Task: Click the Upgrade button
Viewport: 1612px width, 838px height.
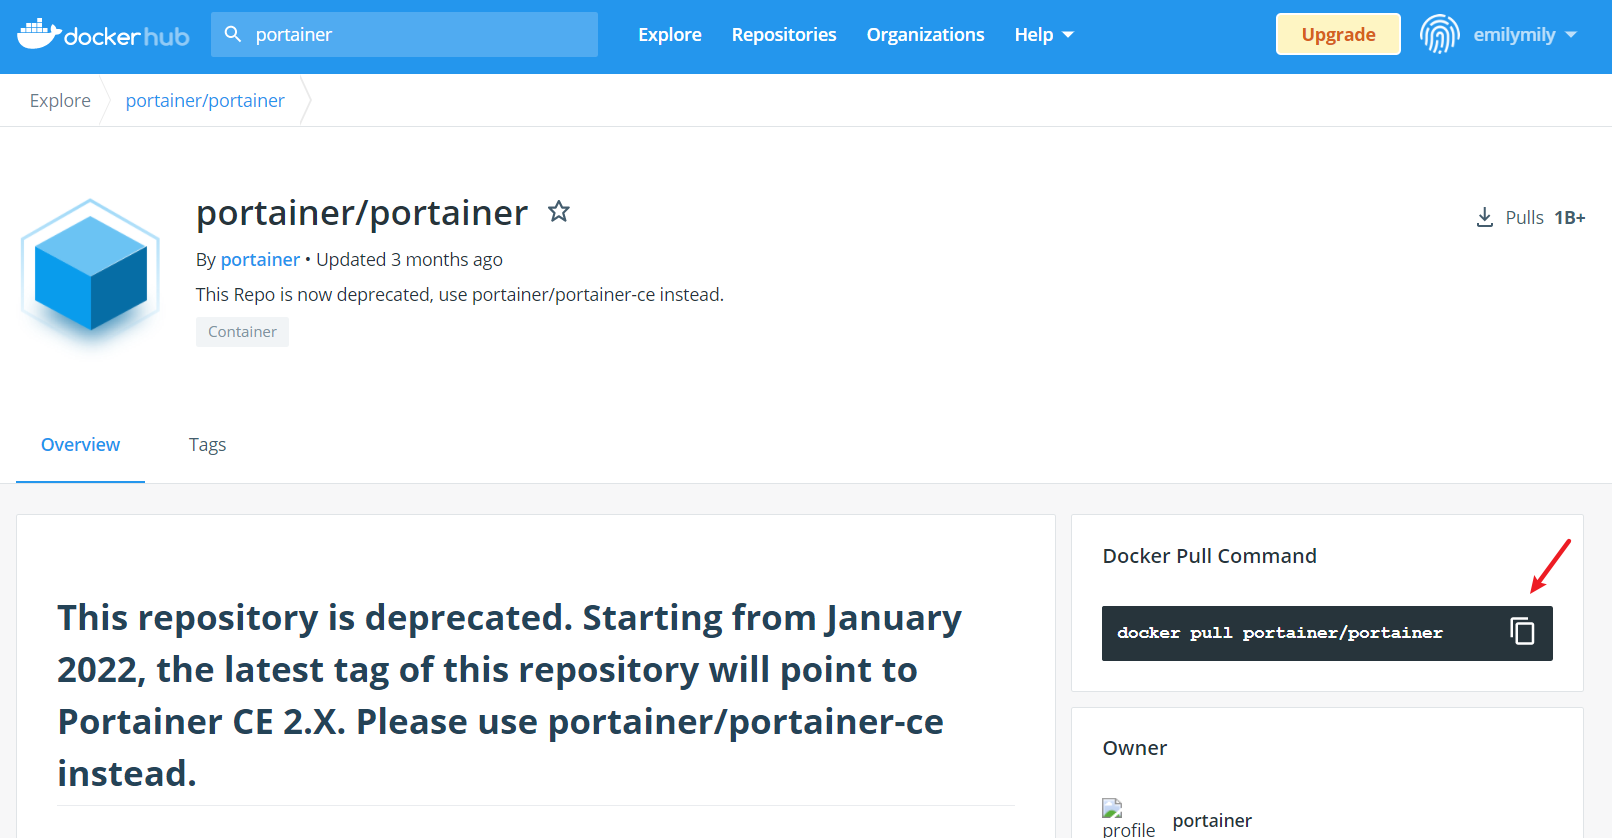Action: (x=1338, y=34)
